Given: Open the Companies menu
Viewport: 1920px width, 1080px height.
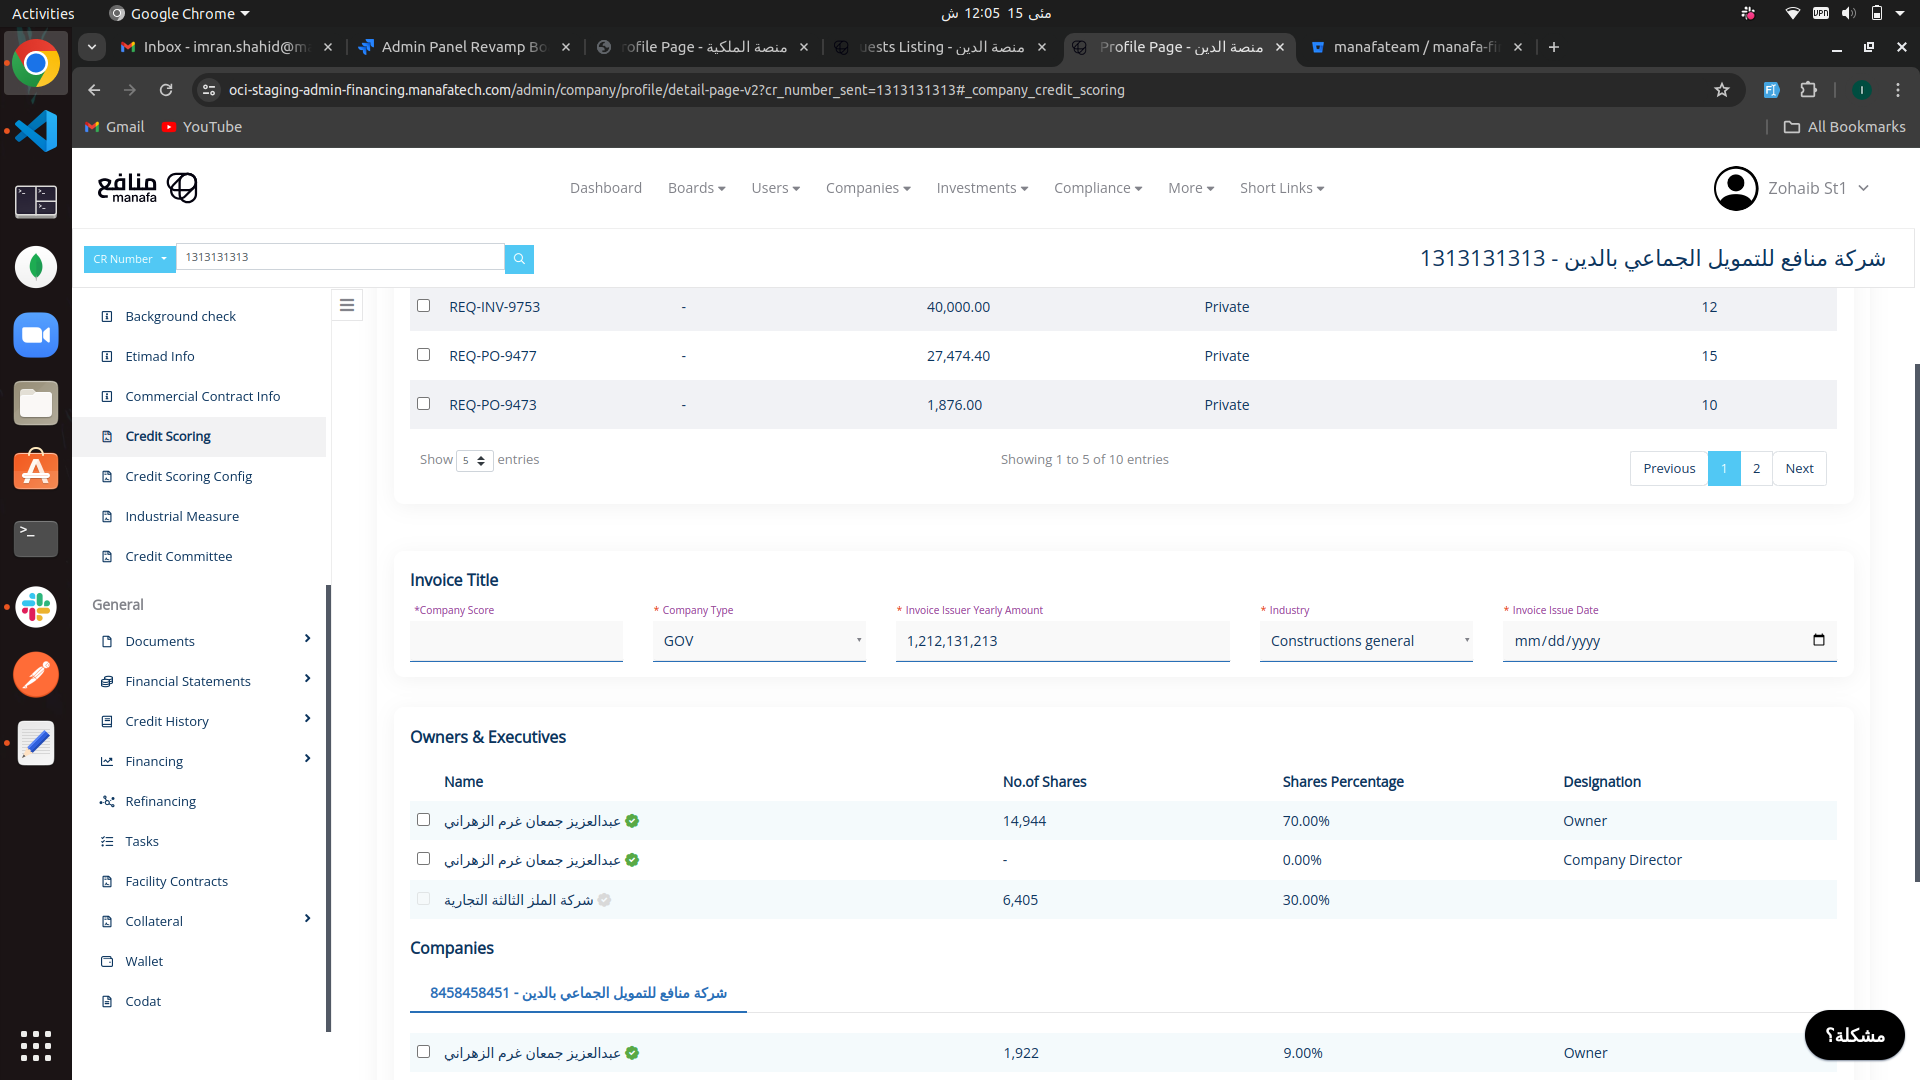Looking at the screenshot, I should pos(868,188).
